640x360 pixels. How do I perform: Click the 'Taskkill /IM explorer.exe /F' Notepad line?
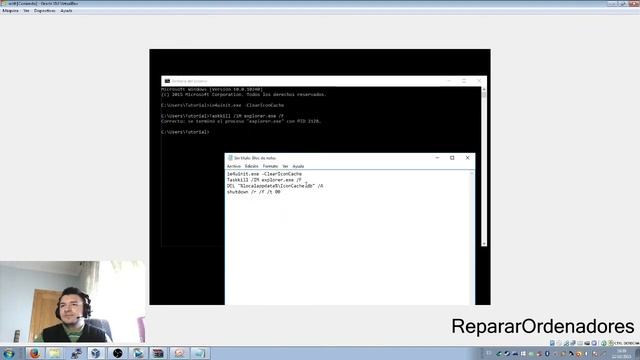coord(264,180)
